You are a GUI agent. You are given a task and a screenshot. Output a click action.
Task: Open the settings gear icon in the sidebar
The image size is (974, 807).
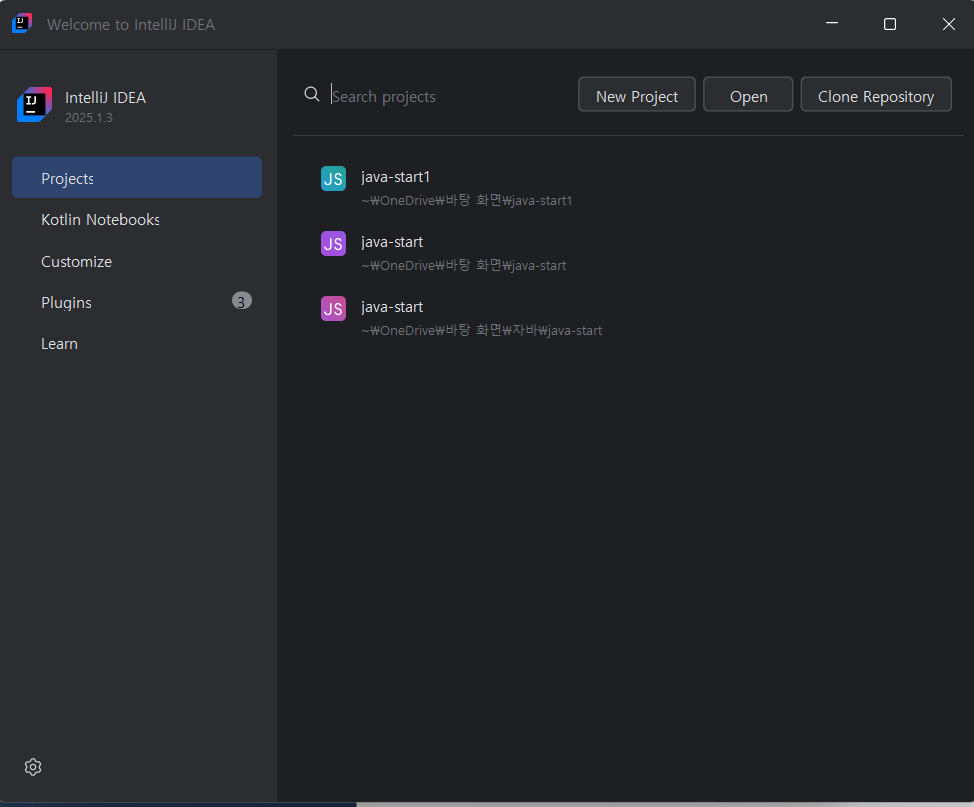[x=33, y=767]
